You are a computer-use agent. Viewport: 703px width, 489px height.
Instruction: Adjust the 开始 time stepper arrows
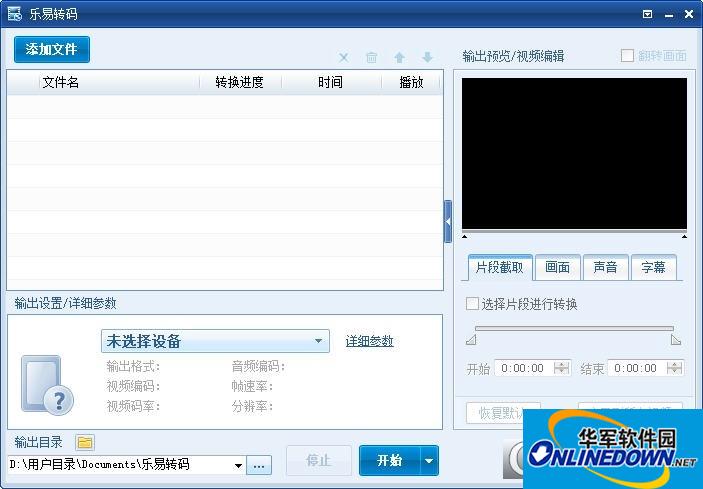click(x=561, y=368)
